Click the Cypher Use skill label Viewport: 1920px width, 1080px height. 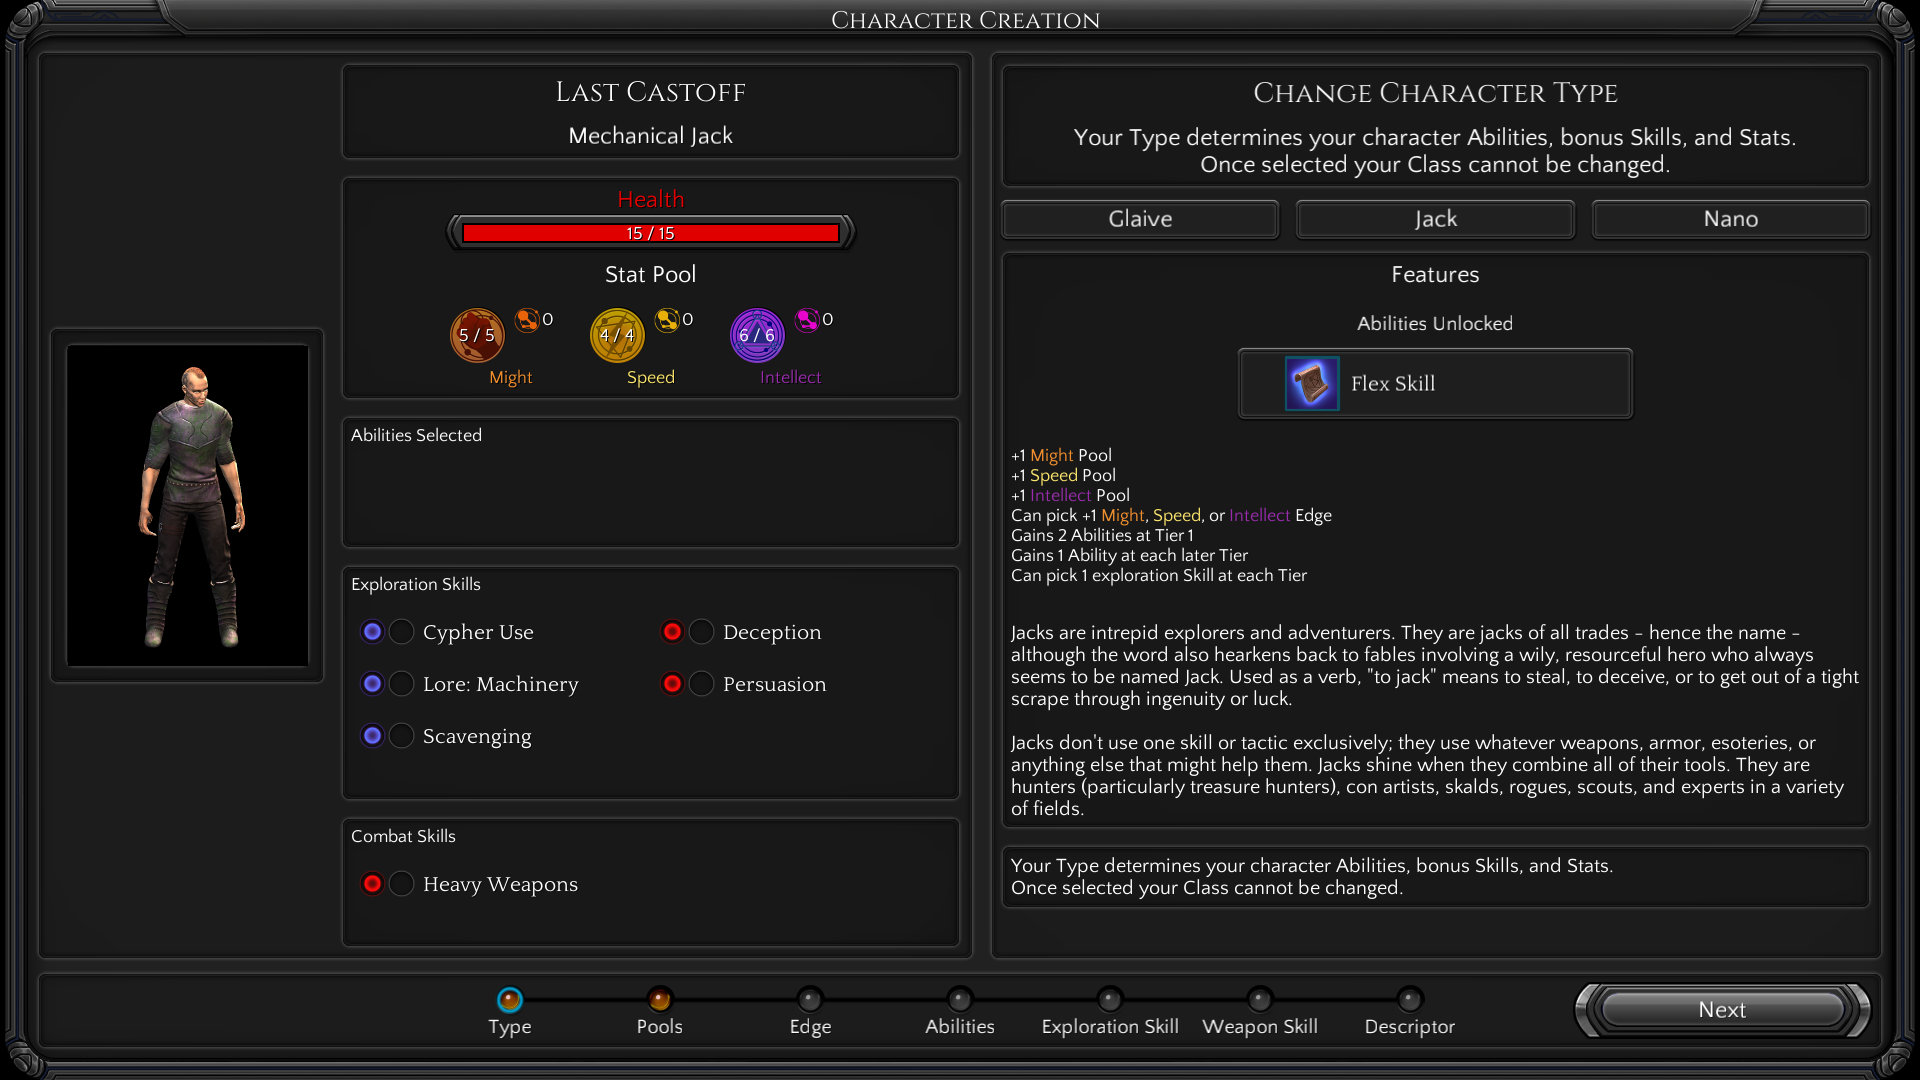pos(478,633)
